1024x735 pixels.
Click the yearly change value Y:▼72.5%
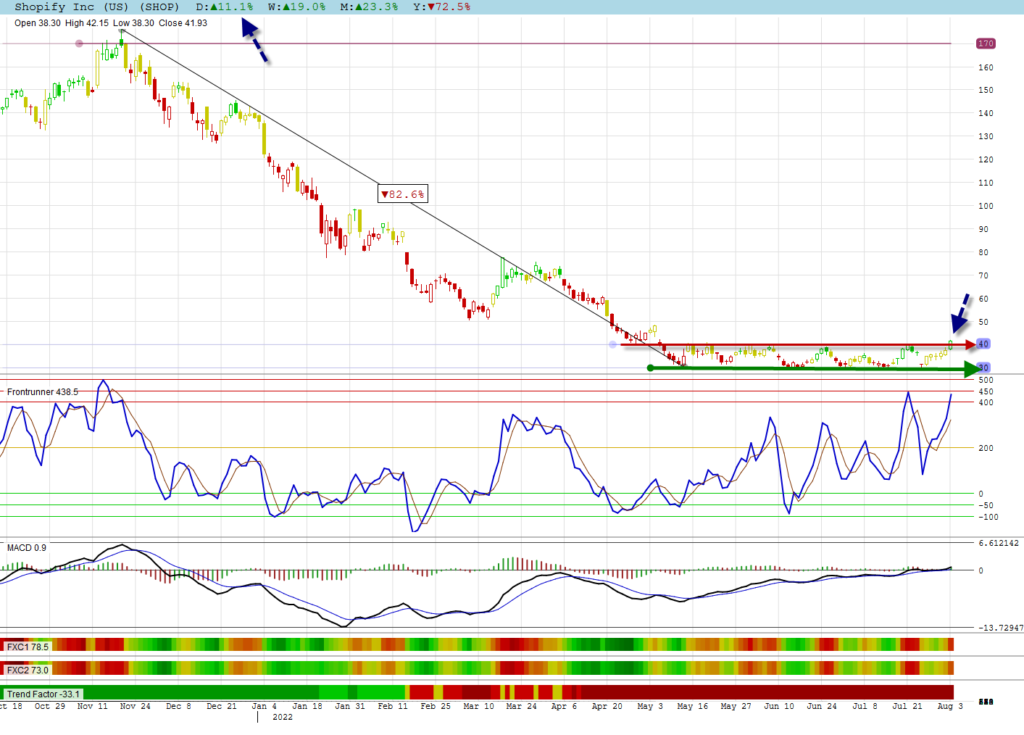(x=441, y=7)
